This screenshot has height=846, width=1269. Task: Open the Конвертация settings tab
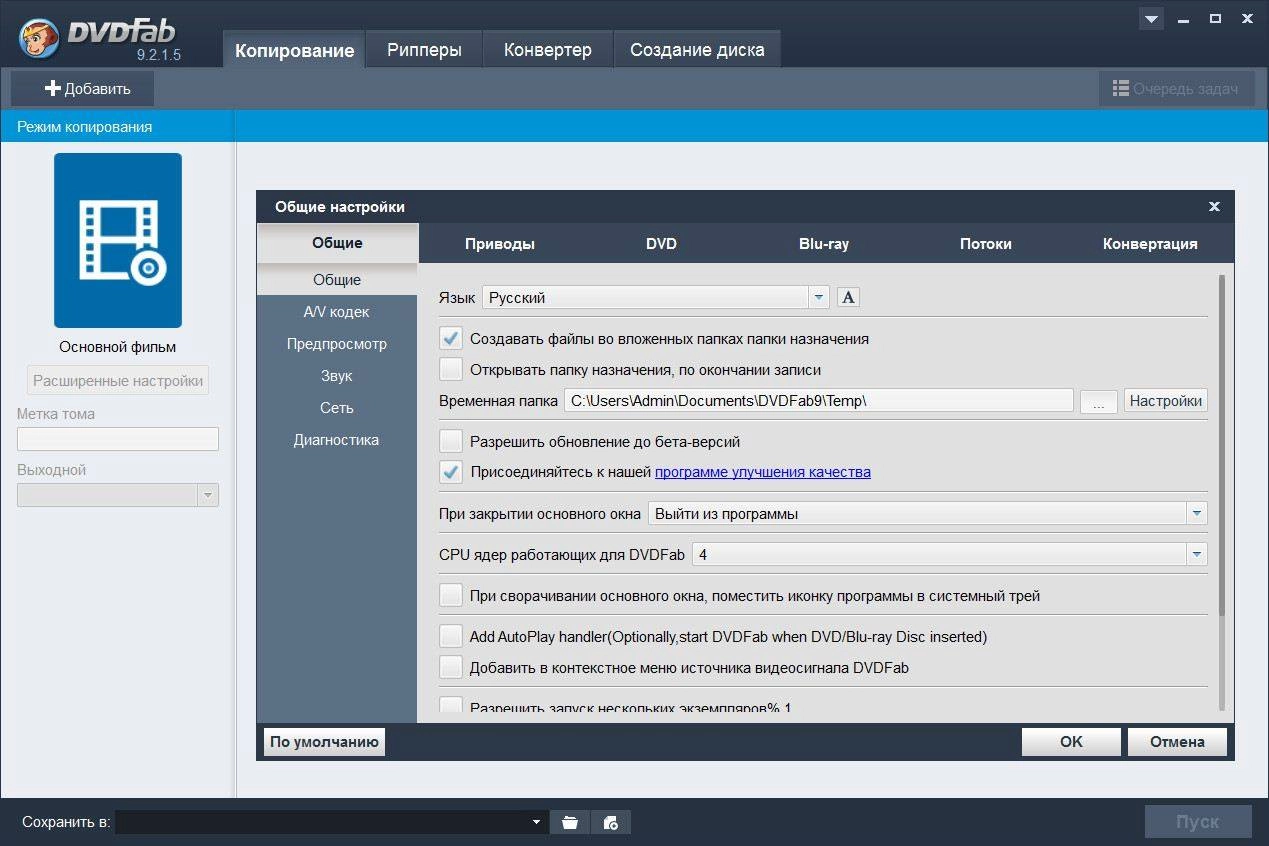1150,244
